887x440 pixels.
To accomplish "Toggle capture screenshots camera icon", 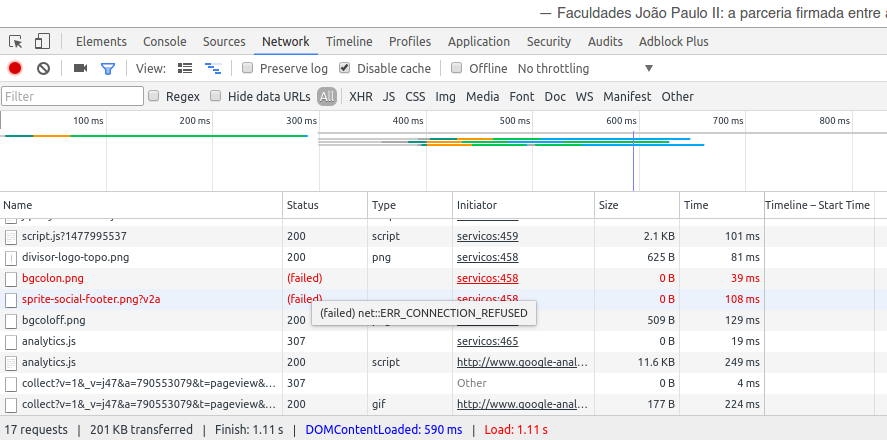I will 80,68.
